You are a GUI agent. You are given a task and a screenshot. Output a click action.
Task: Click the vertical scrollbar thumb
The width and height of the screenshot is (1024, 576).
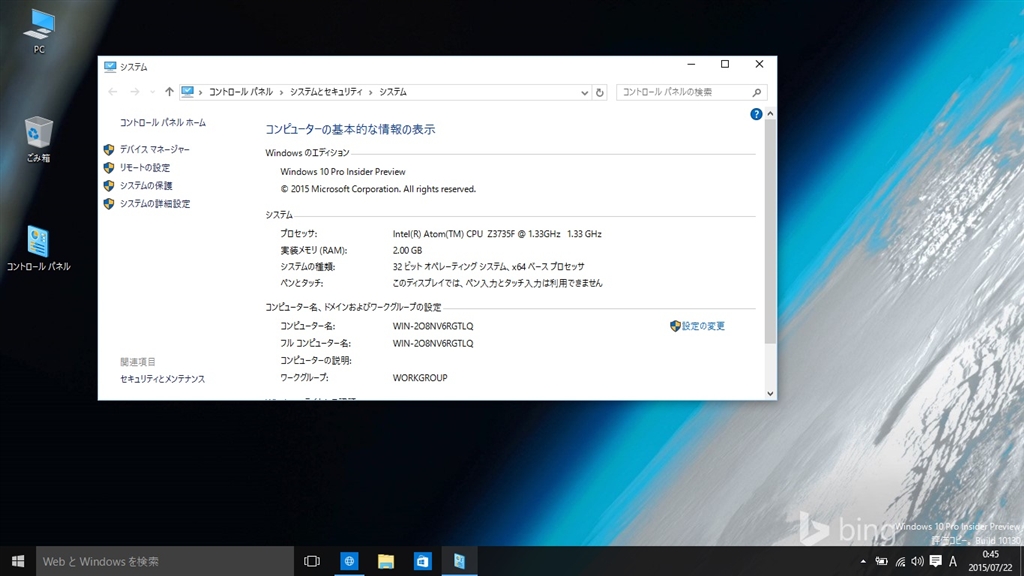coord(770,231)
